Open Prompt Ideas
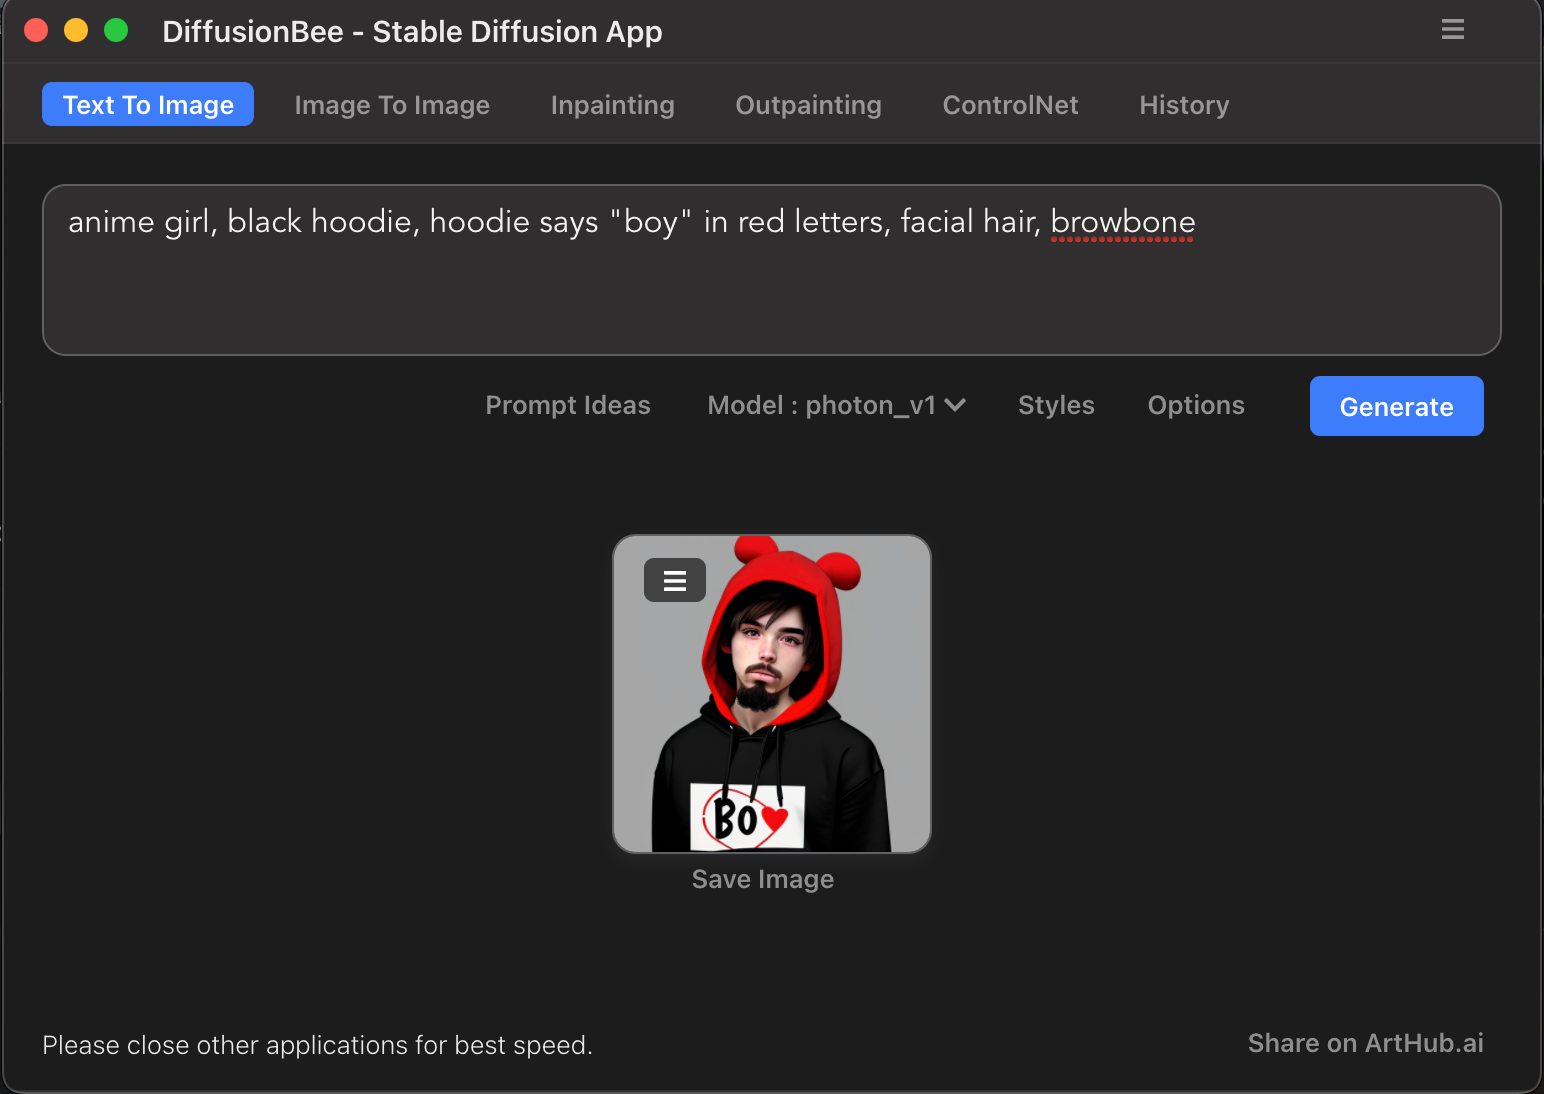 point(568,405)
